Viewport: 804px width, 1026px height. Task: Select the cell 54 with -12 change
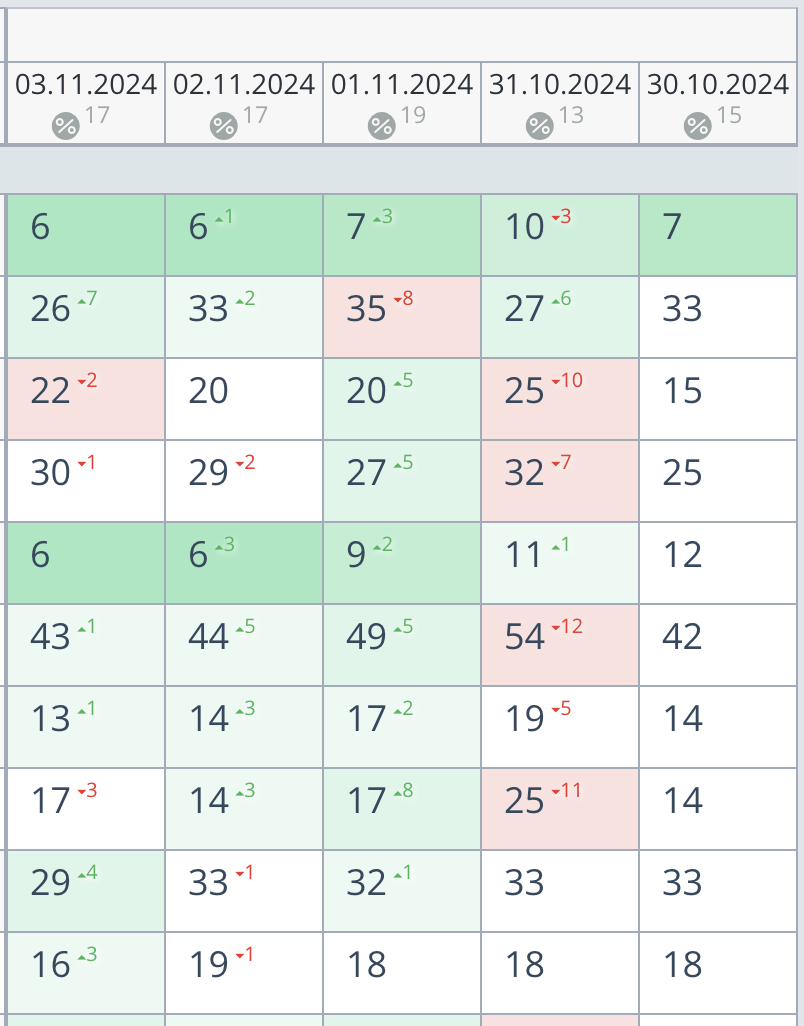[x=560, y=645]
